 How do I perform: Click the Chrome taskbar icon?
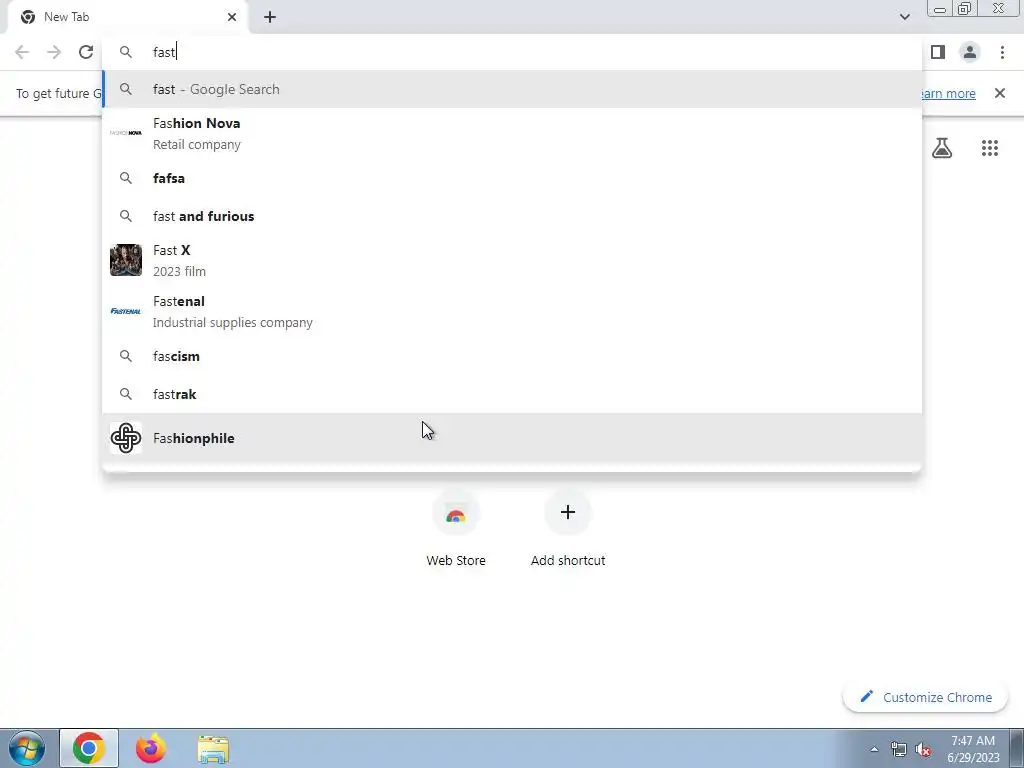(89, 748)
